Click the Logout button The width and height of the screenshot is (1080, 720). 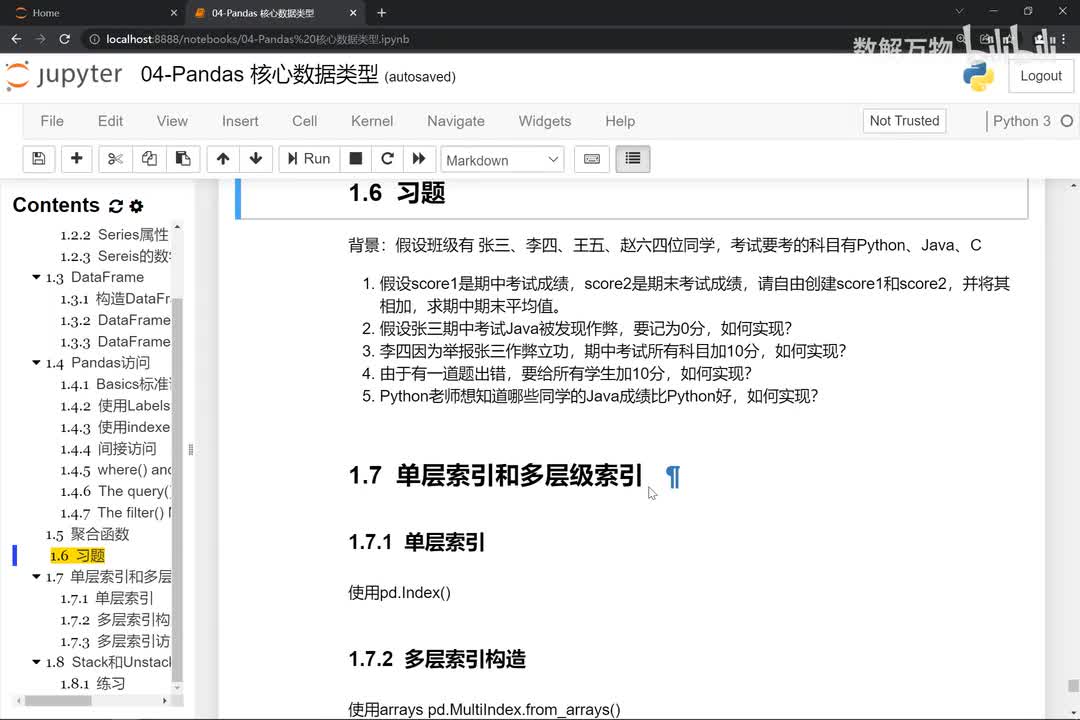(1041, 76)
